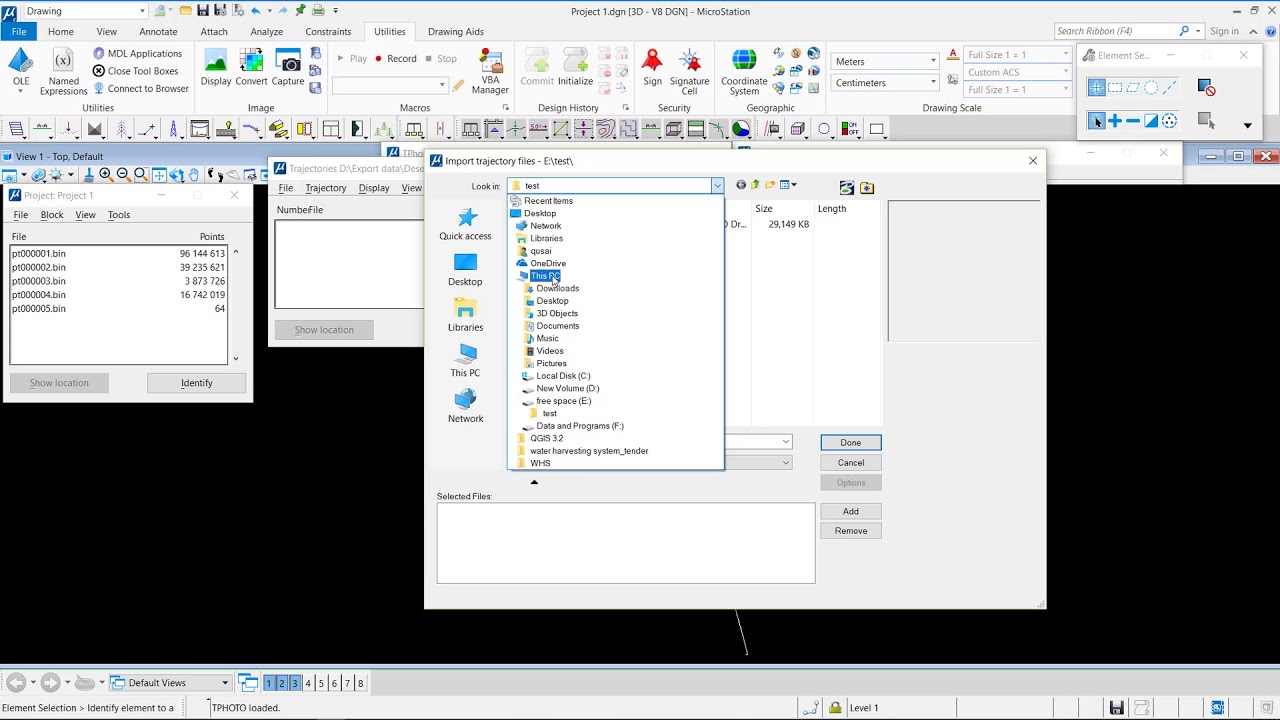Select Circle mode in Element Selection
The height and width of the screenshot is (720, 1280).
click(x=1151, y=88)
